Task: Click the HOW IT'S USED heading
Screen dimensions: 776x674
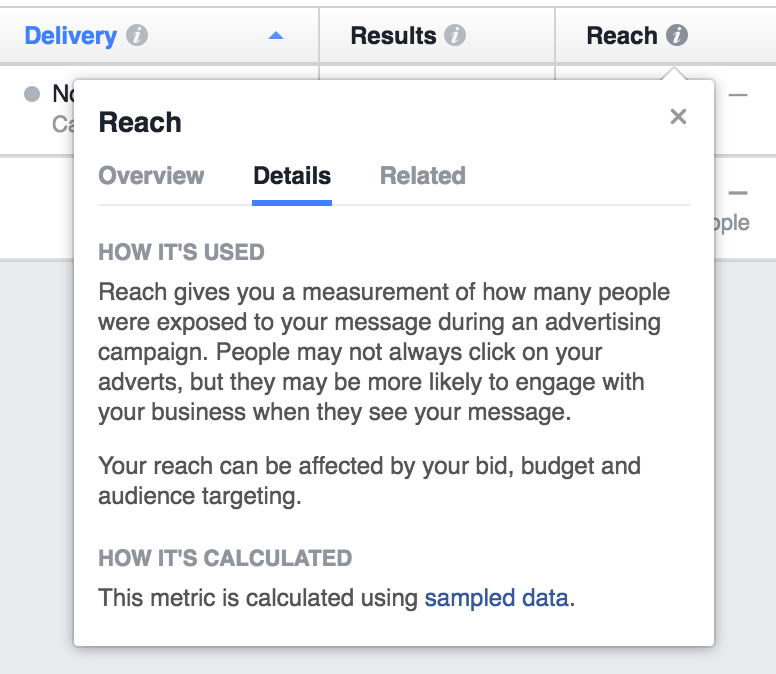Action: point(181,252)
